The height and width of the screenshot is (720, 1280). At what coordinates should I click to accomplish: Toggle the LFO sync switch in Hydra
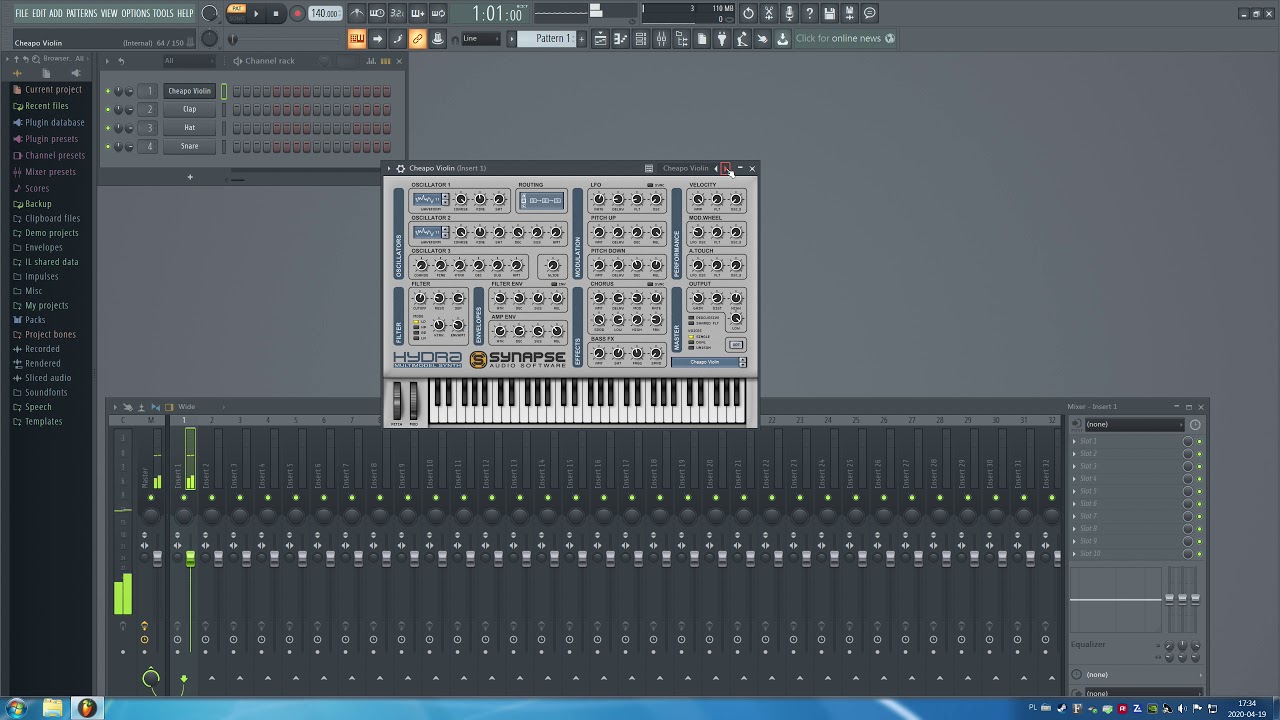(650, 185)
